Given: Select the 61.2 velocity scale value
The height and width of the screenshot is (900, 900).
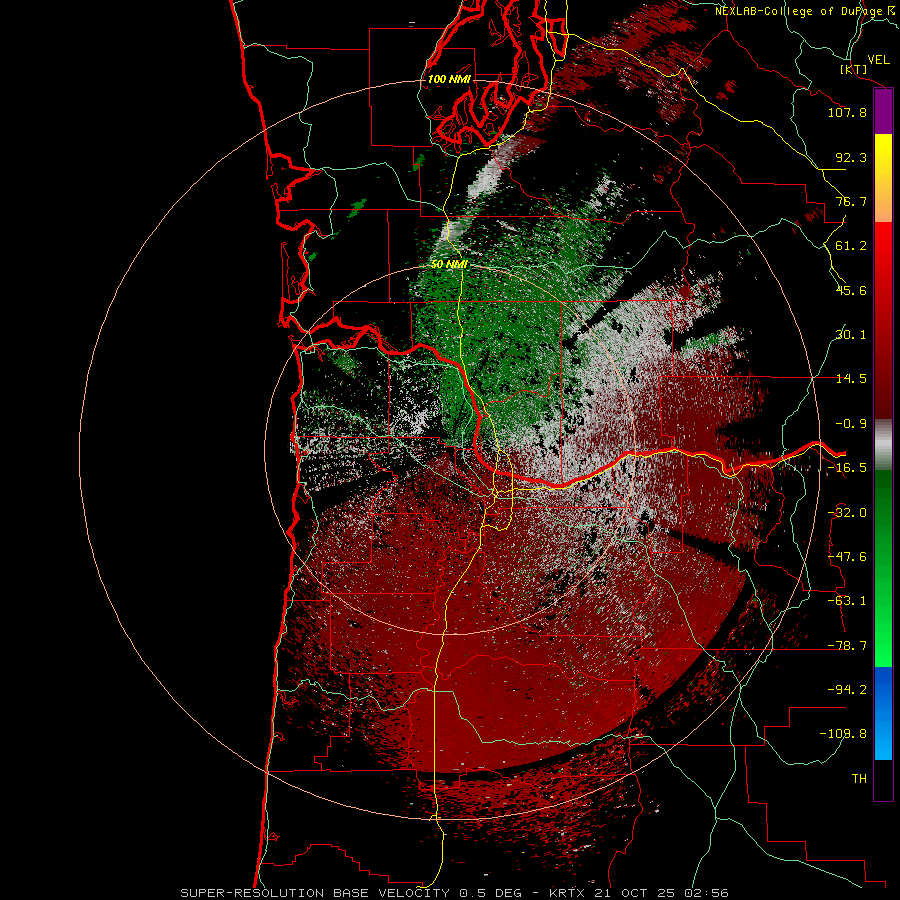Looking at the screenshot, I should pyautogui.click(x=851, y=246).
